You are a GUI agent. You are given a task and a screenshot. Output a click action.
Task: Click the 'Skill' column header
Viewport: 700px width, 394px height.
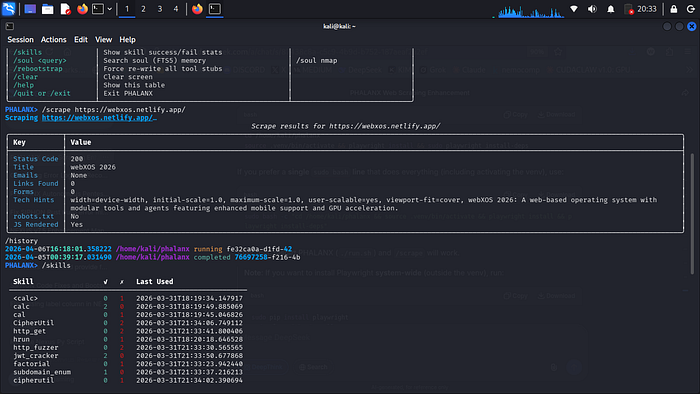(23, 282)
